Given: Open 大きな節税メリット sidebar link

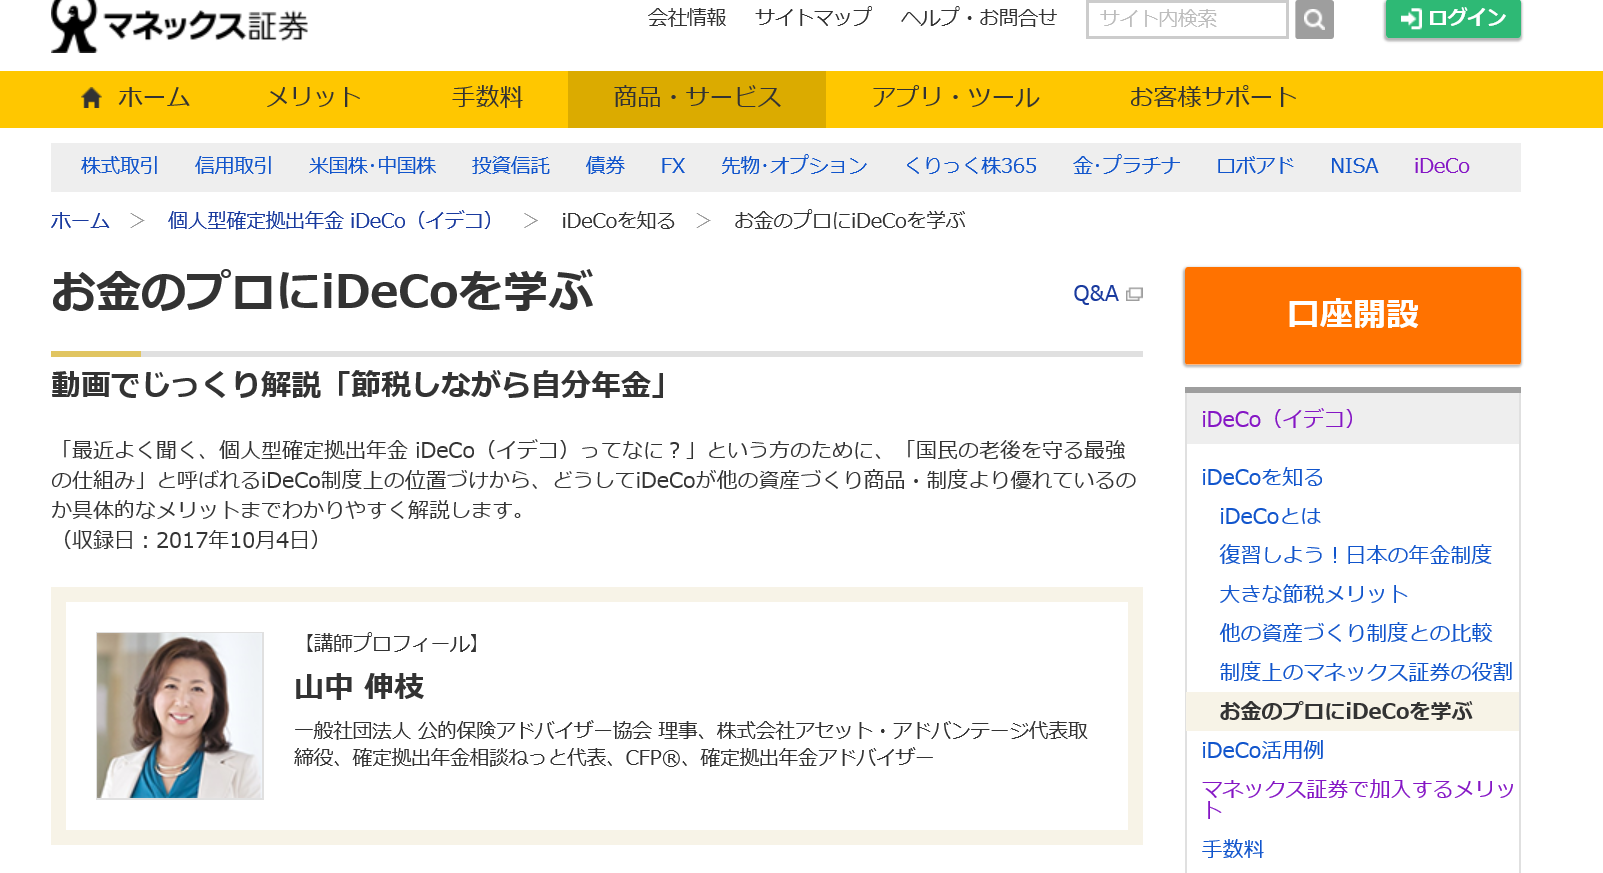Looking at the screenshot, I should point(1313,595).
